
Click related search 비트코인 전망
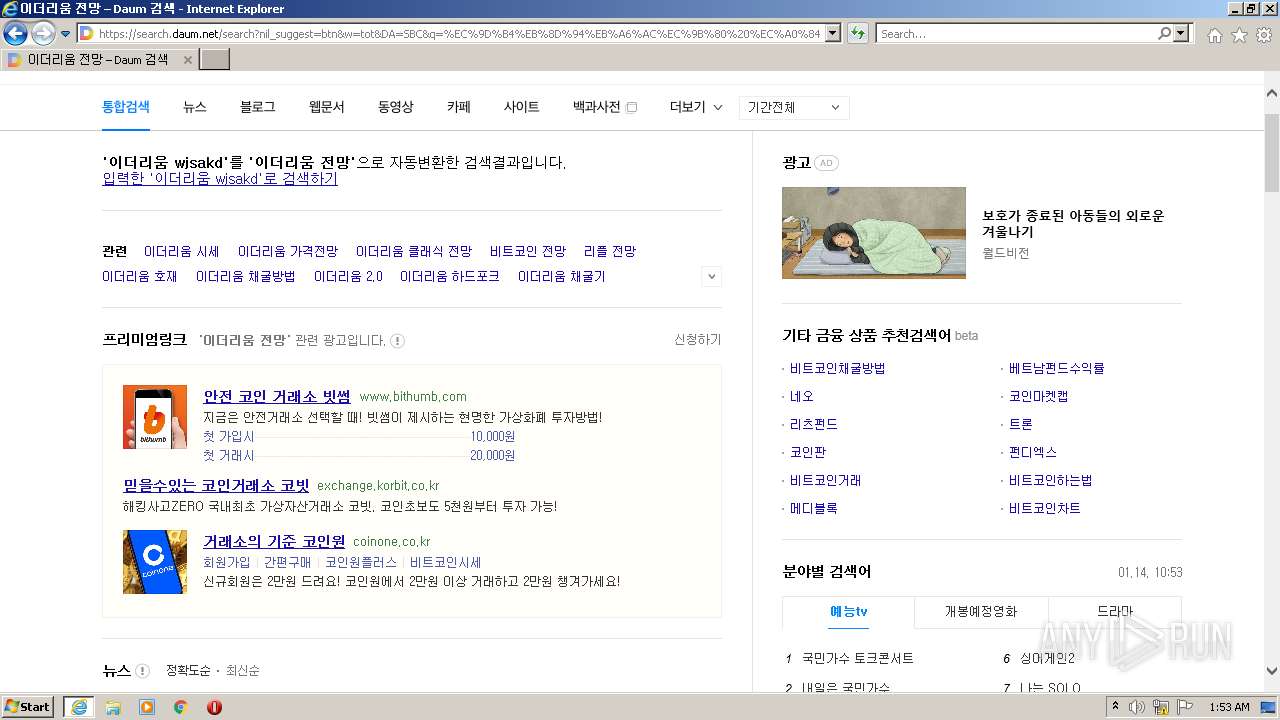pos(528,251)
